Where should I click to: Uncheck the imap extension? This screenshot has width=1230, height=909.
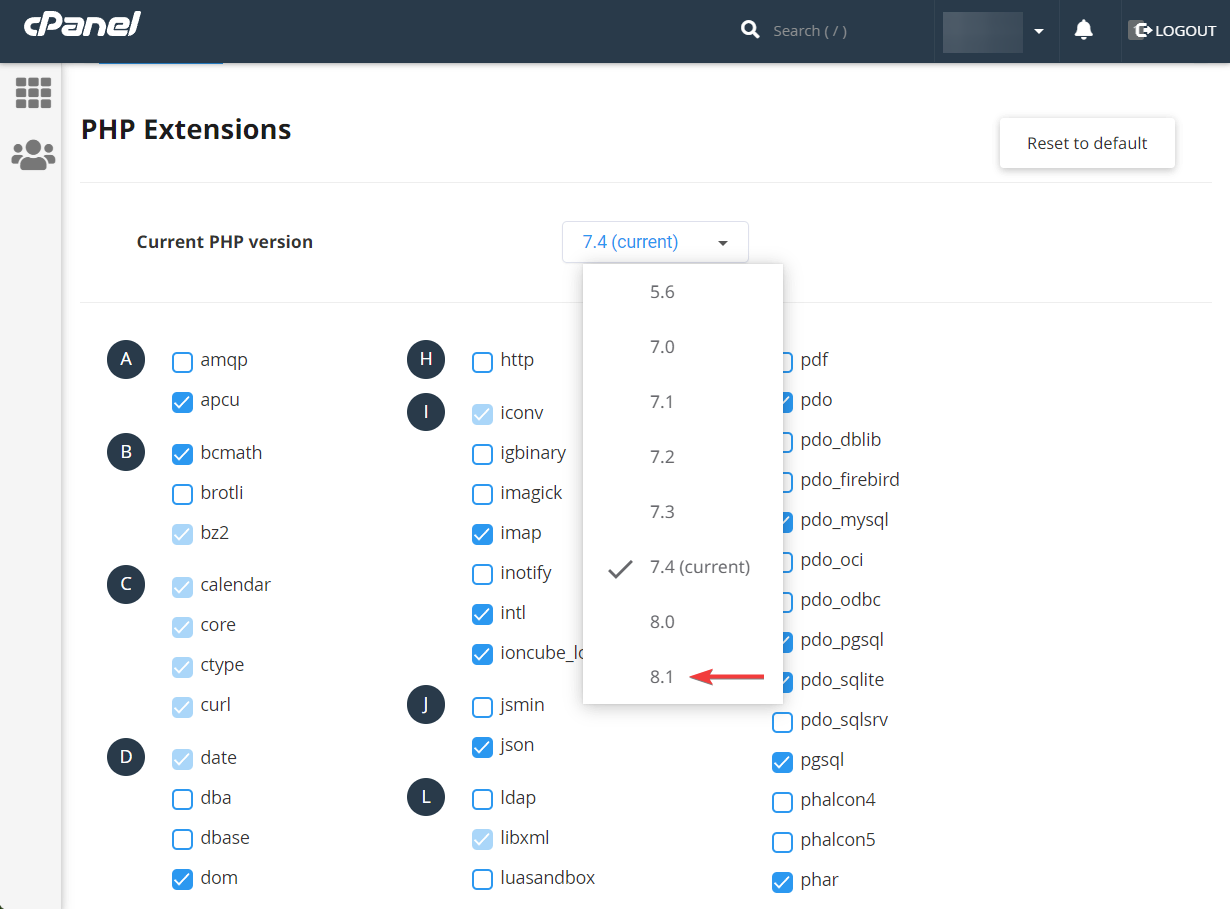click(482, 535)
